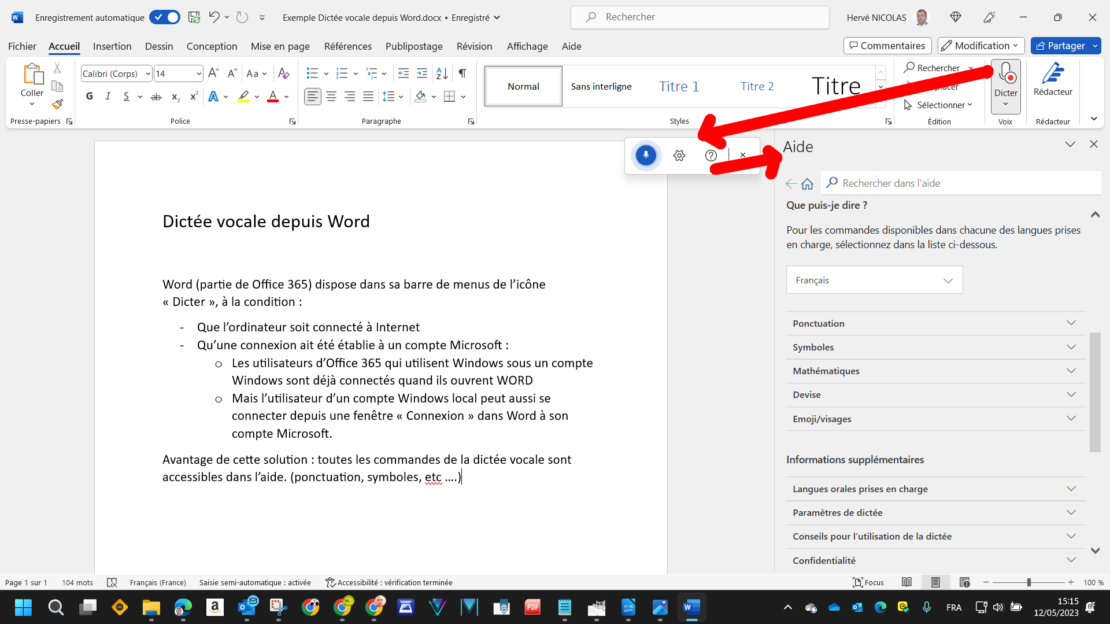Click the help pane vertical scrollbar
The height and width of the screenshot is (624, 1110).
tap(1094, 392)
